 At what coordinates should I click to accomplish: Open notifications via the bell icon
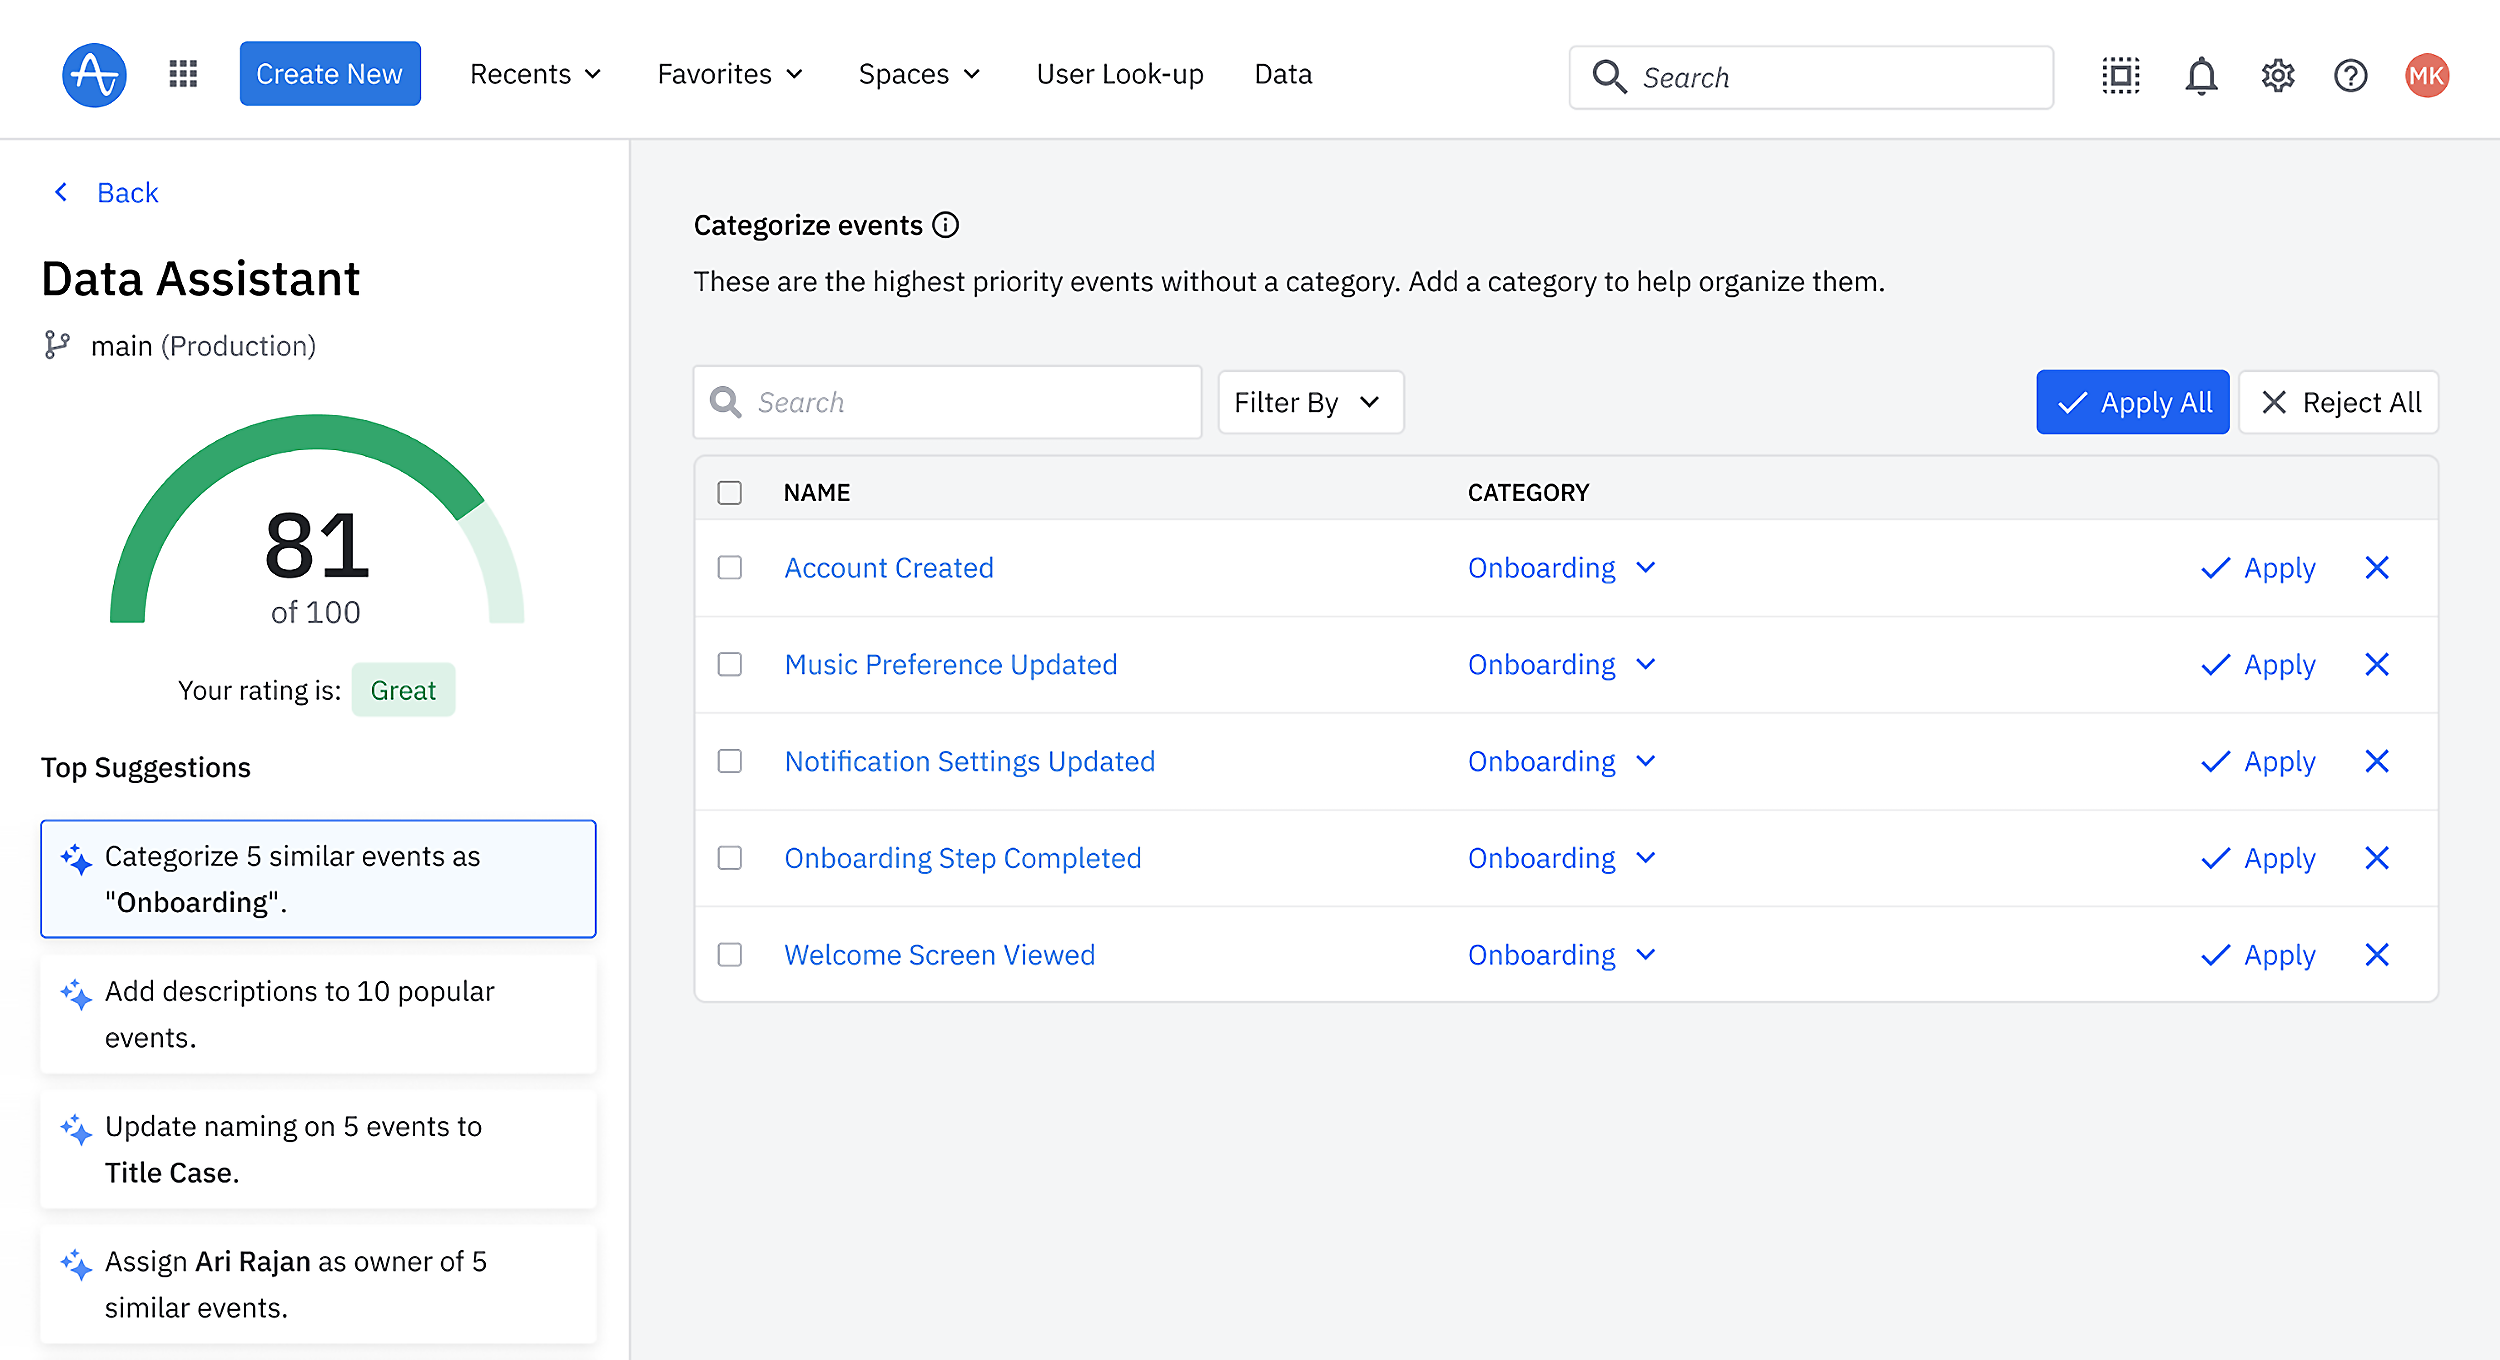coord(2201,75)
